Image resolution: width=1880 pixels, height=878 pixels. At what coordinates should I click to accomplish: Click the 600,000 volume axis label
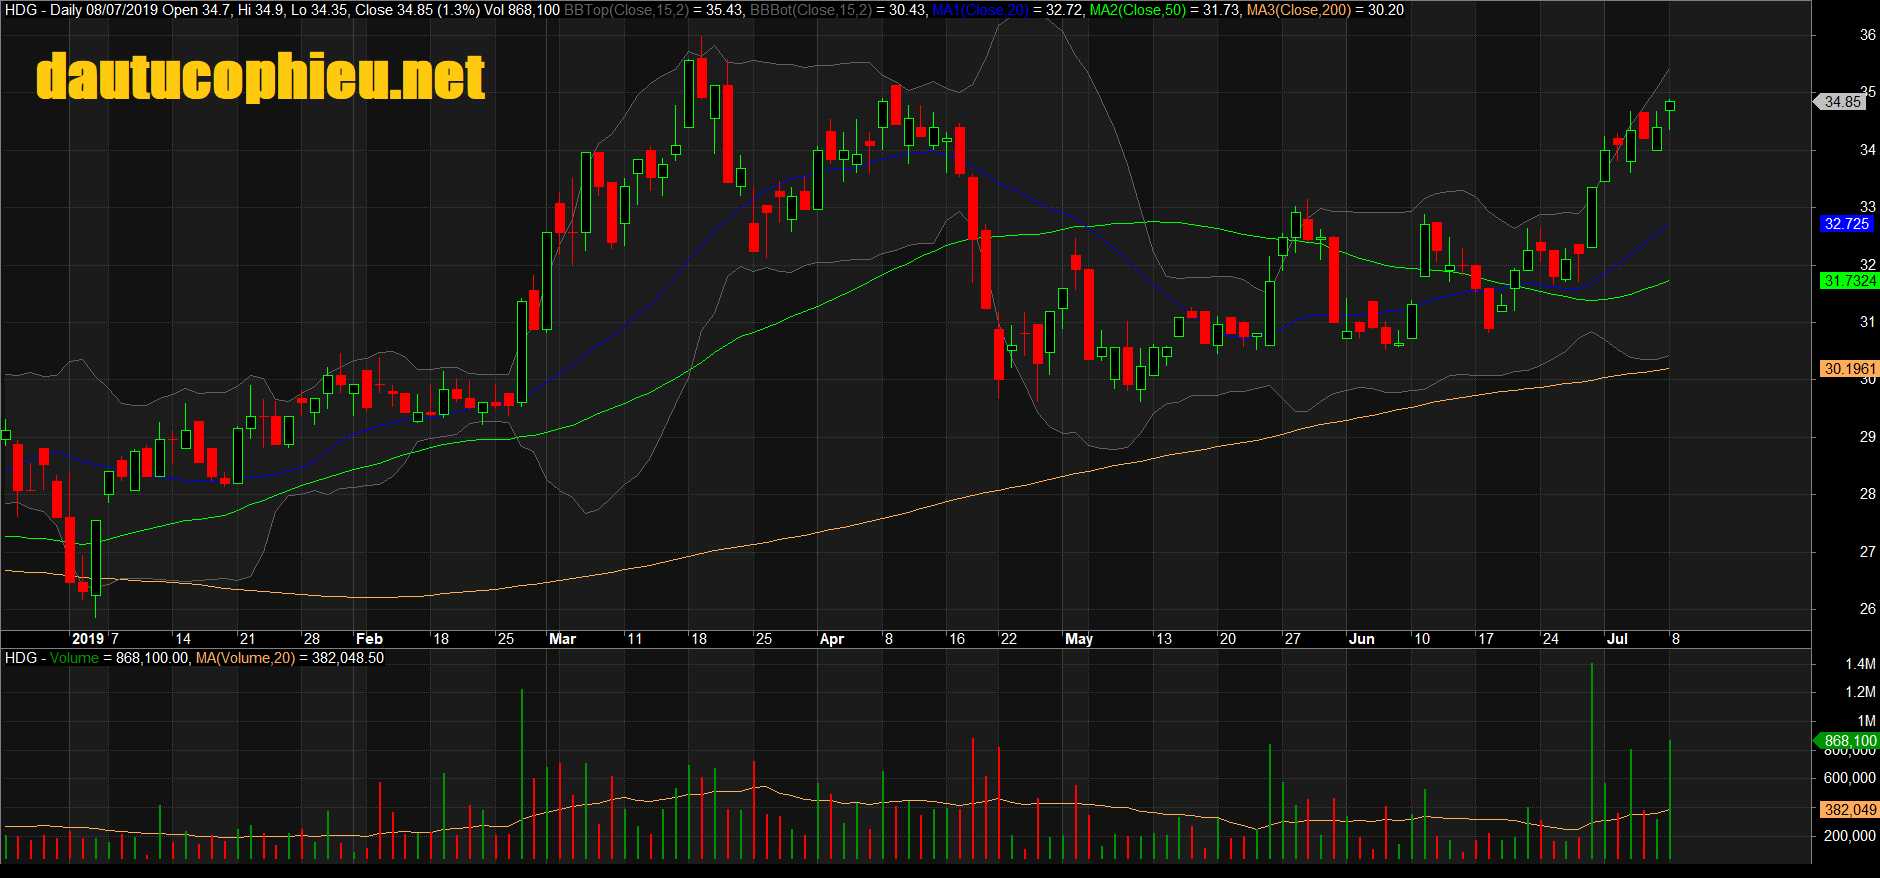pyautogui.click(x=1850, y=778)
